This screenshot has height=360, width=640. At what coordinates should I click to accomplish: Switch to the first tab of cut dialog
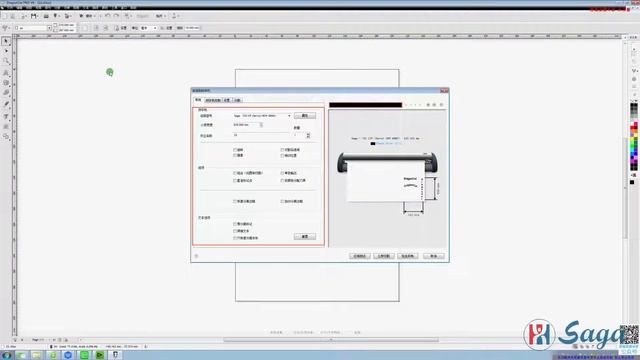[x=198, y=100]
